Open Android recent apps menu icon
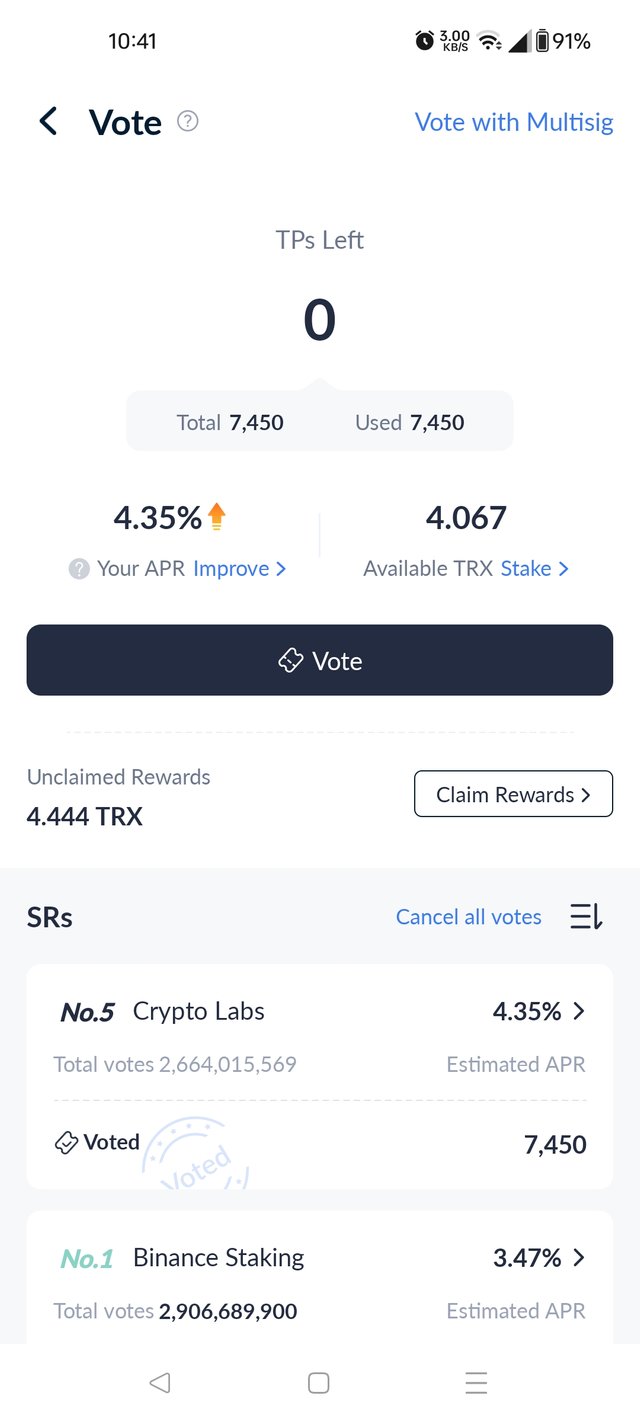The width and height of the screenshot is (640, 1422). [x=476, y=1383]
